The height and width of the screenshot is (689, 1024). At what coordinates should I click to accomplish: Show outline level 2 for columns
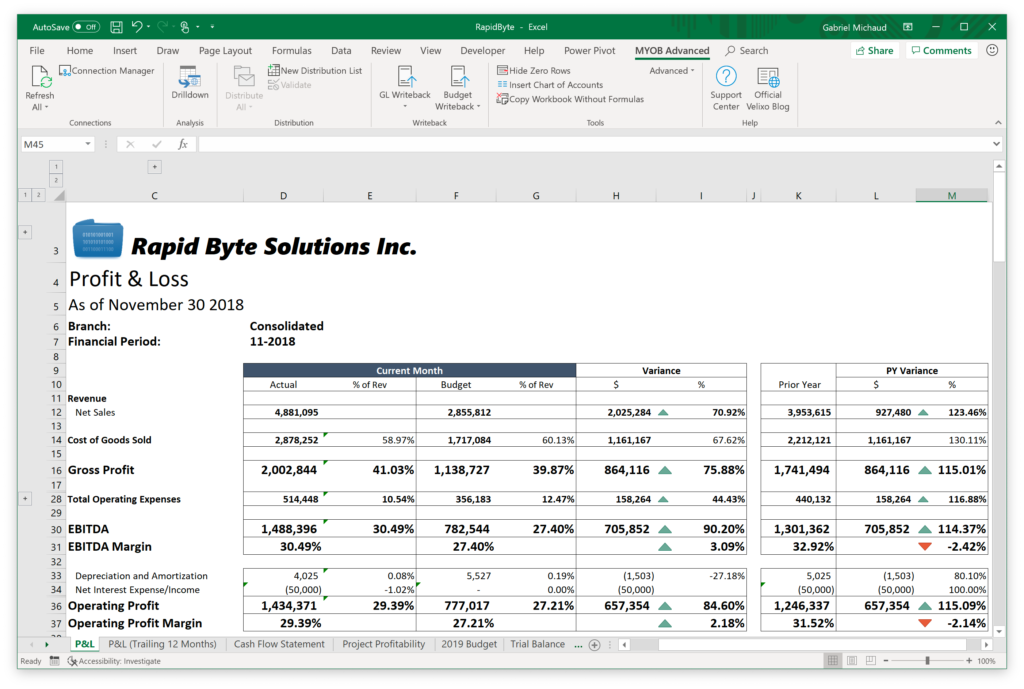56,180
